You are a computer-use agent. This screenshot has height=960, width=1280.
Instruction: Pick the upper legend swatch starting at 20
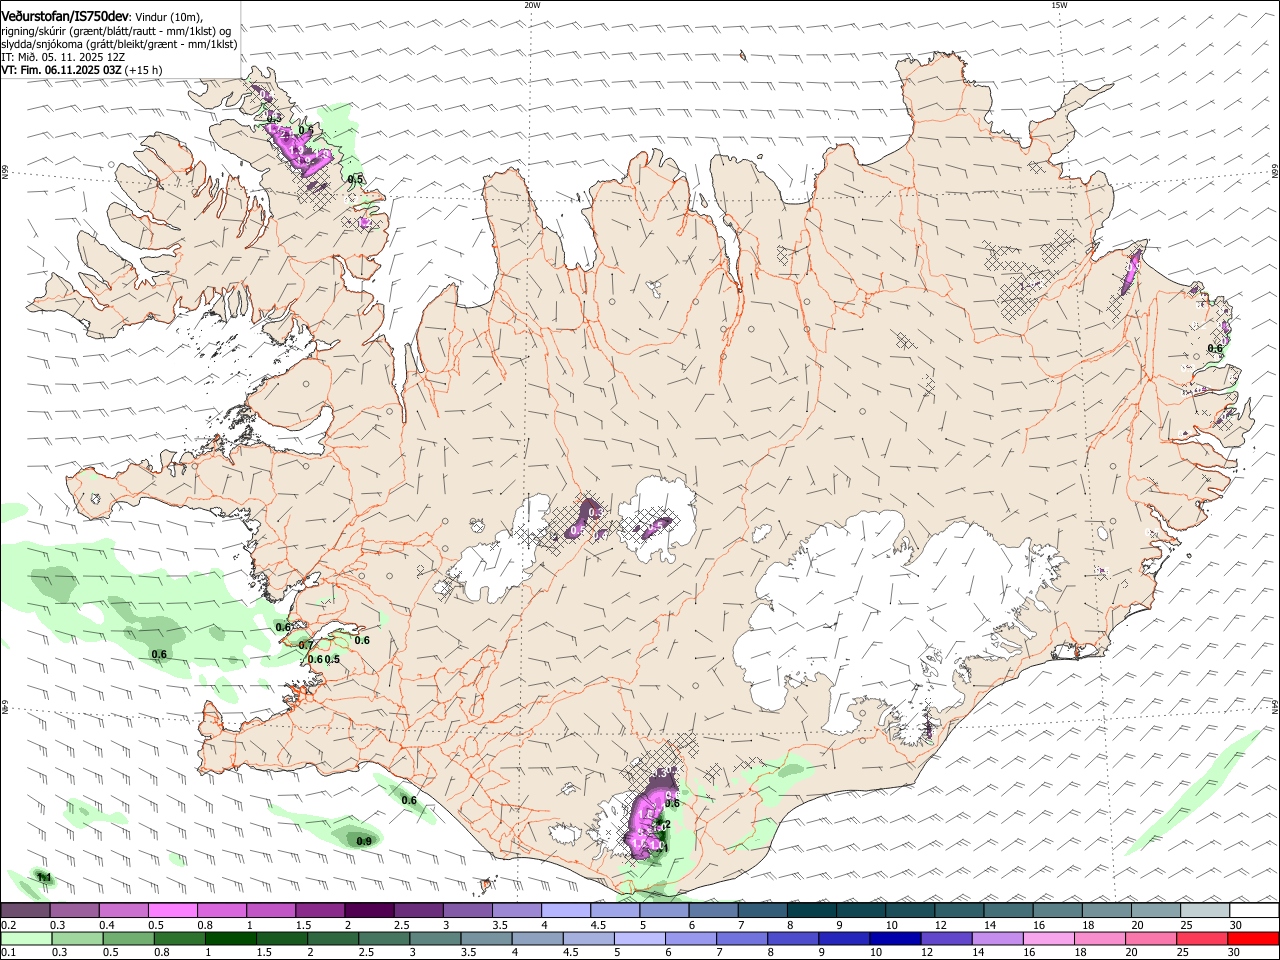(1155, 910)
